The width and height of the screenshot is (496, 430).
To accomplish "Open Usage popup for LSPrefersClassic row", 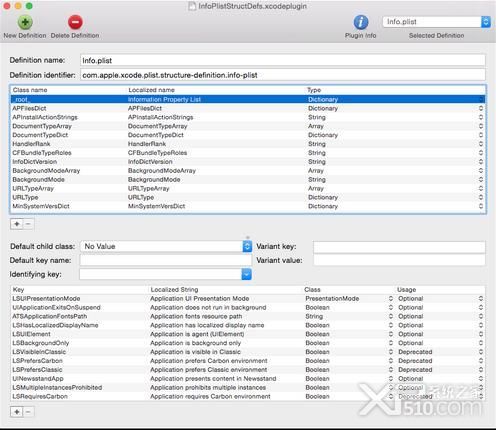I will (481, 370).
